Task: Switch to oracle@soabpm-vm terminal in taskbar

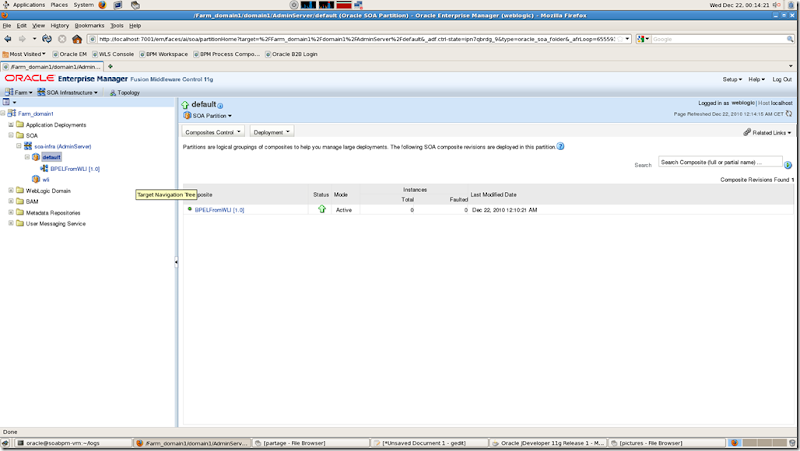Action: [72, 443]
